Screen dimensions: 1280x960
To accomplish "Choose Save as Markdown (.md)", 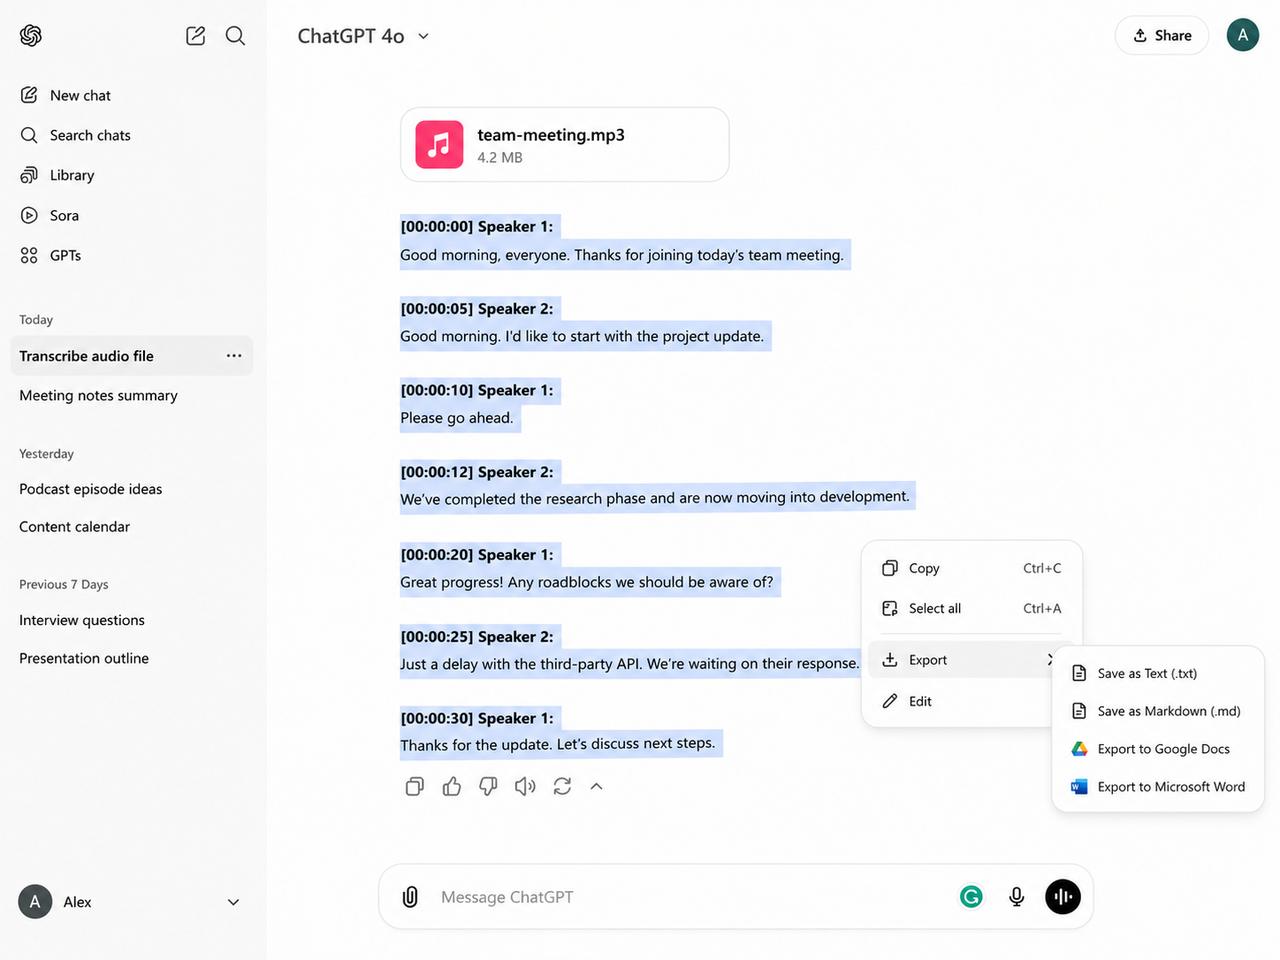I will (x=1158, y=711).
